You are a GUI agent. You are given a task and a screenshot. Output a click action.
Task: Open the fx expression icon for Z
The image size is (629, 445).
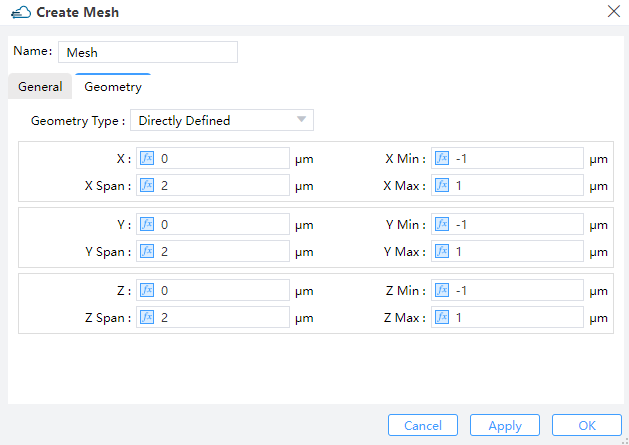click(x=147, y=290)
